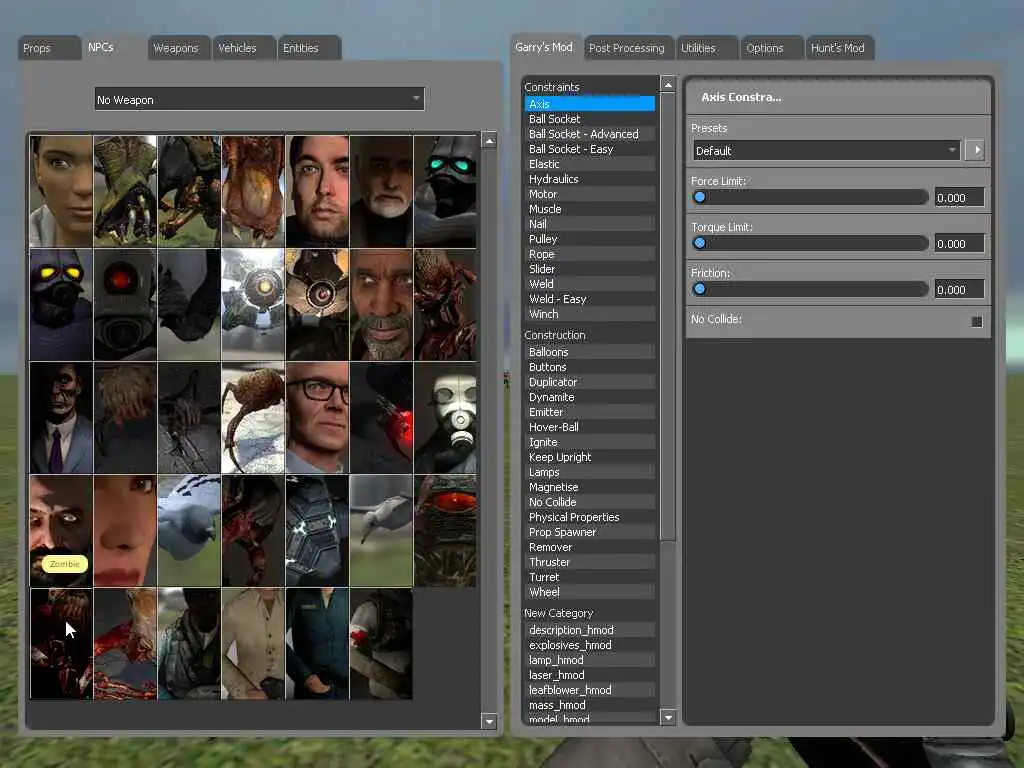Select the Hover-Ball tool

590,427
